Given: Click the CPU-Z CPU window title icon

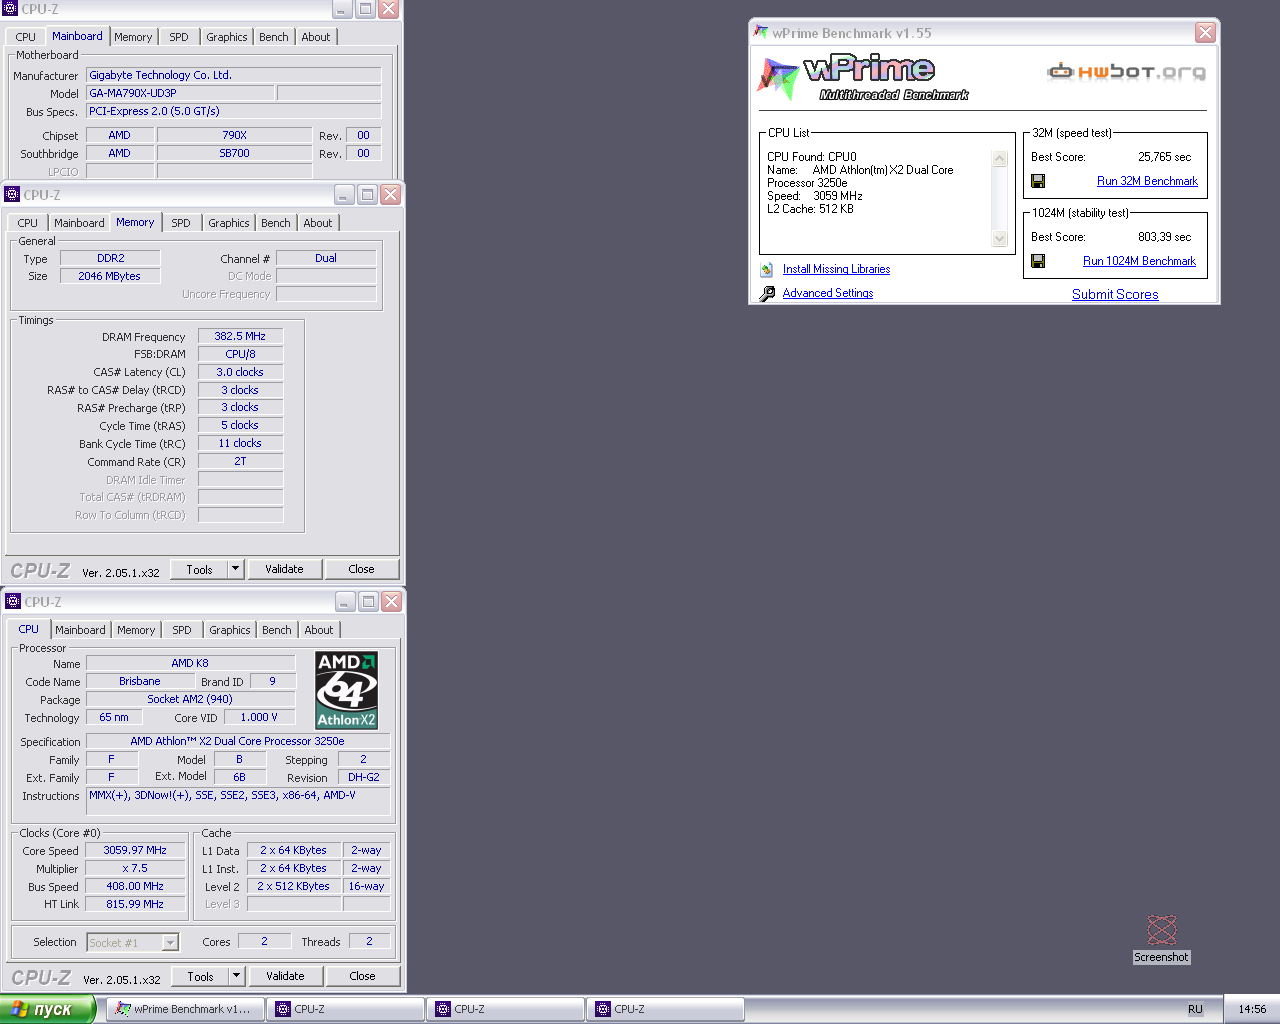Looking at the screenshot, I should point(13,601).
